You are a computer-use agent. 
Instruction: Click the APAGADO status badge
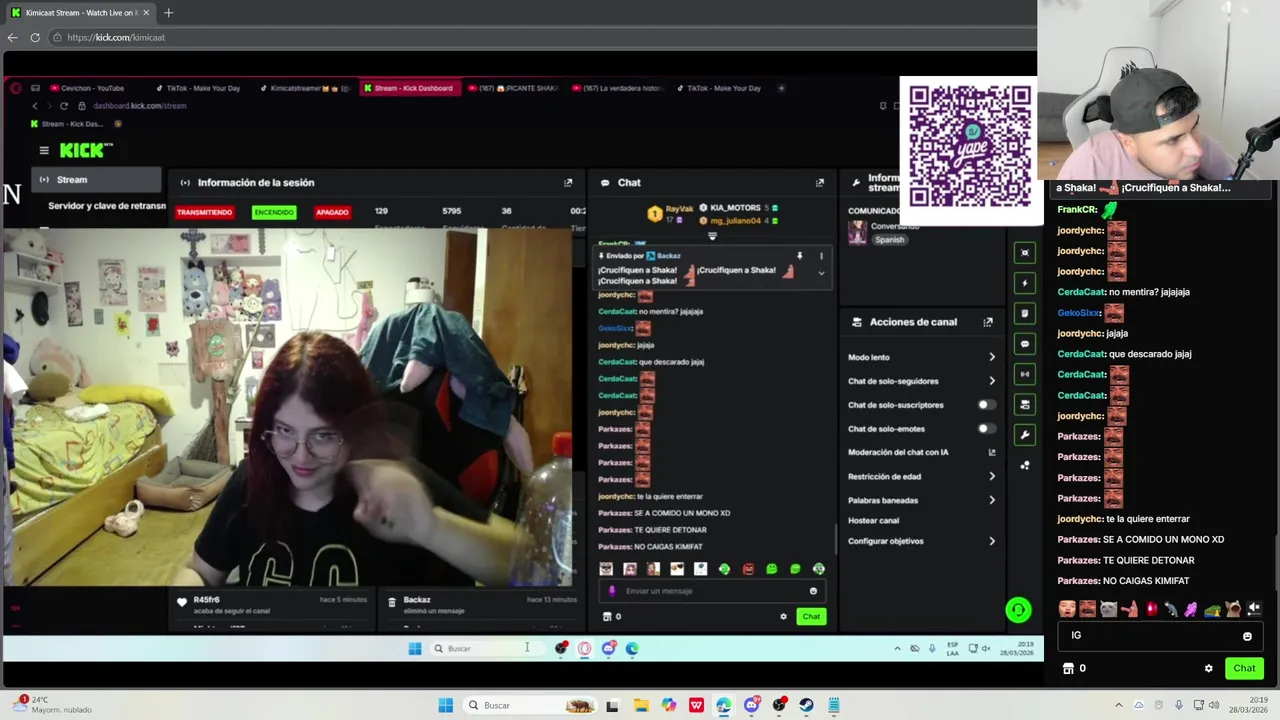click(332, 212)
